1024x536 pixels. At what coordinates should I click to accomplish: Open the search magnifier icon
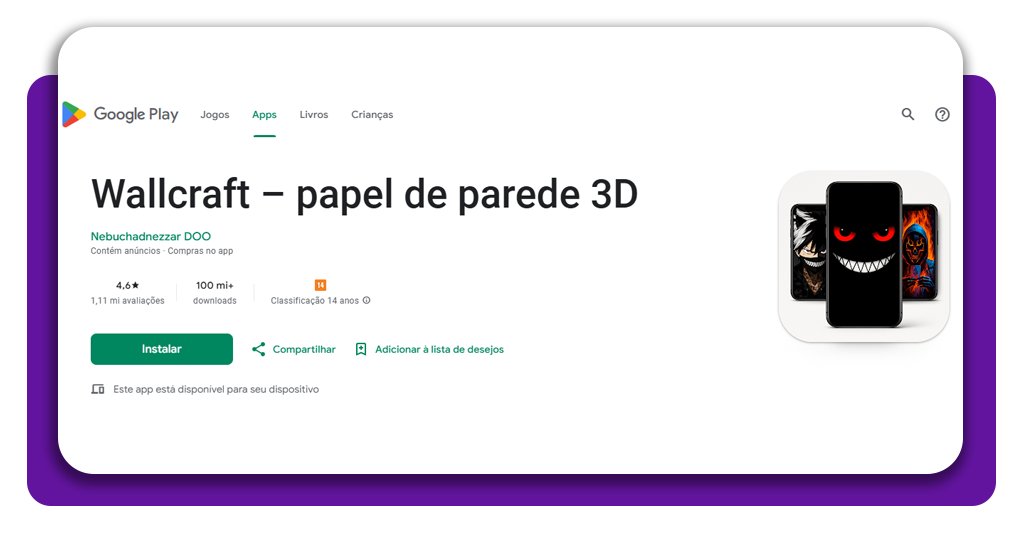click(908, 114)
